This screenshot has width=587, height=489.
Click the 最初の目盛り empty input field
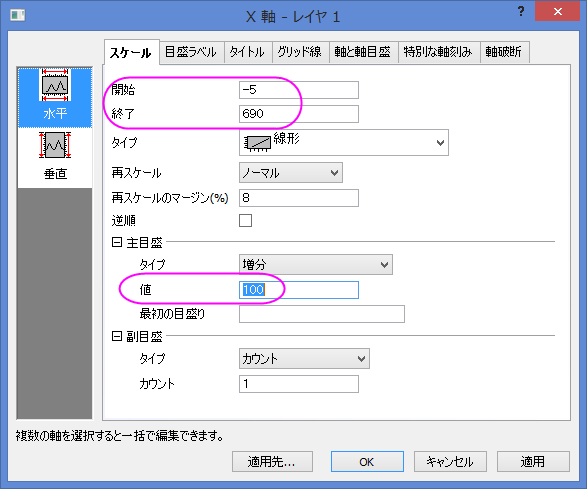coord(322,314)
